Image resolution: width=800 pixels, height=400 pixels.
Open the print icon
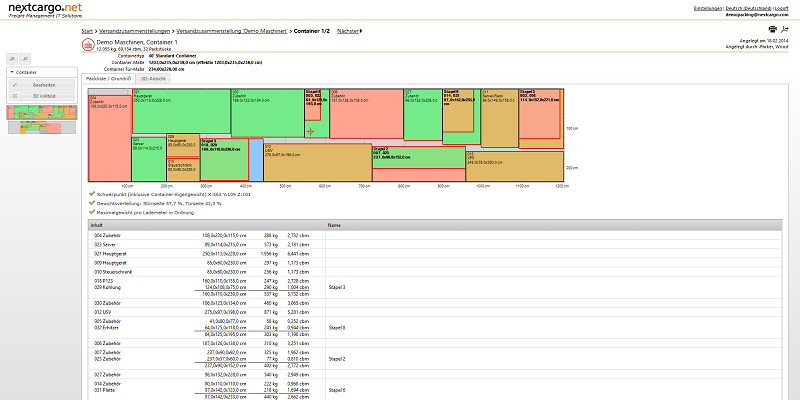772,29
